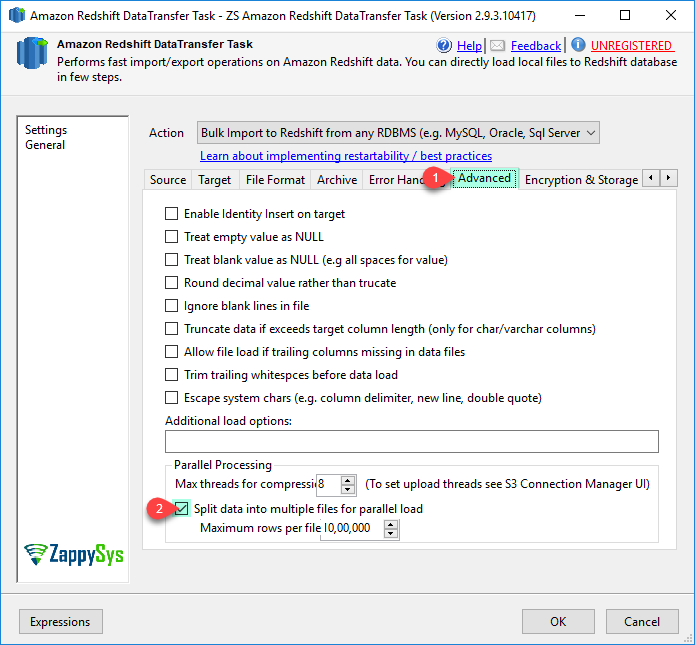Maximize the dialog window

(625, 16)
